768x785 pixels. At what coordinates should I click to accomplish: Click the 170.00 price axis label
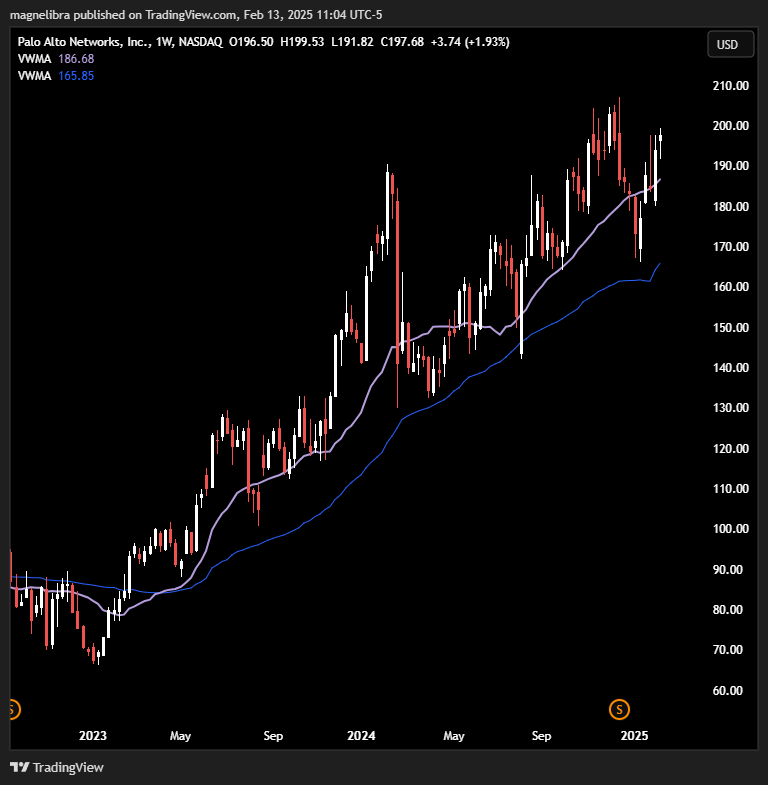[x=730, y=246]
